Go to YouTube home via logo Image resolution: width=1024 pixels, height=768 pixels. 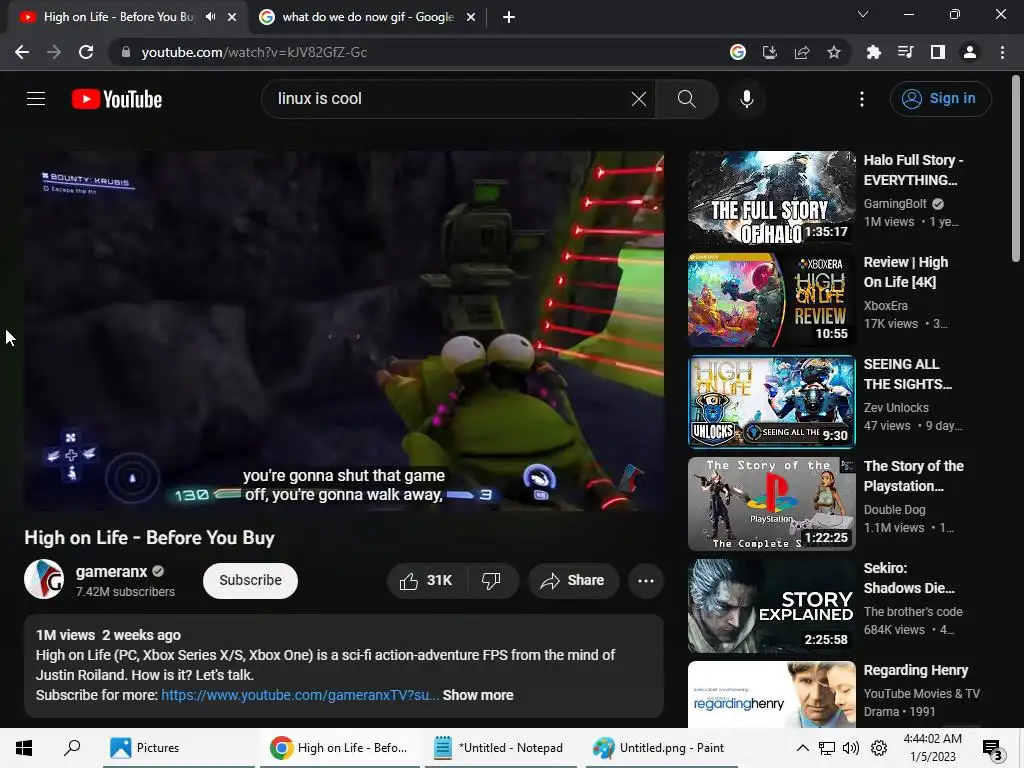point(117,99)
